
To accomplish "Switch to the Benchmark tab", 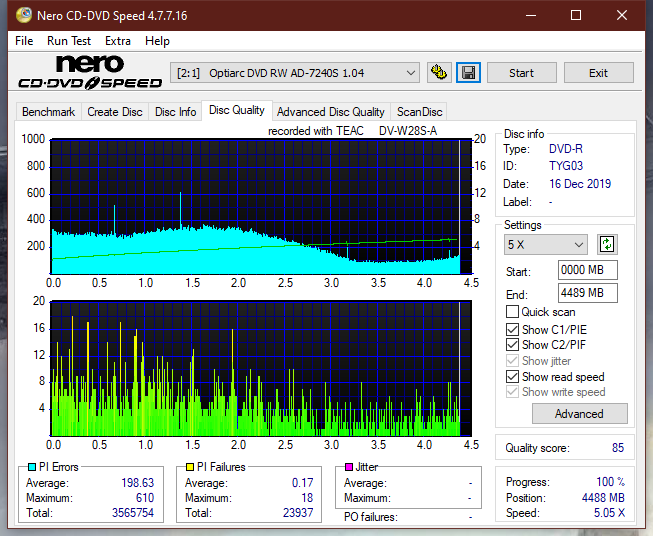I will 49,112.
